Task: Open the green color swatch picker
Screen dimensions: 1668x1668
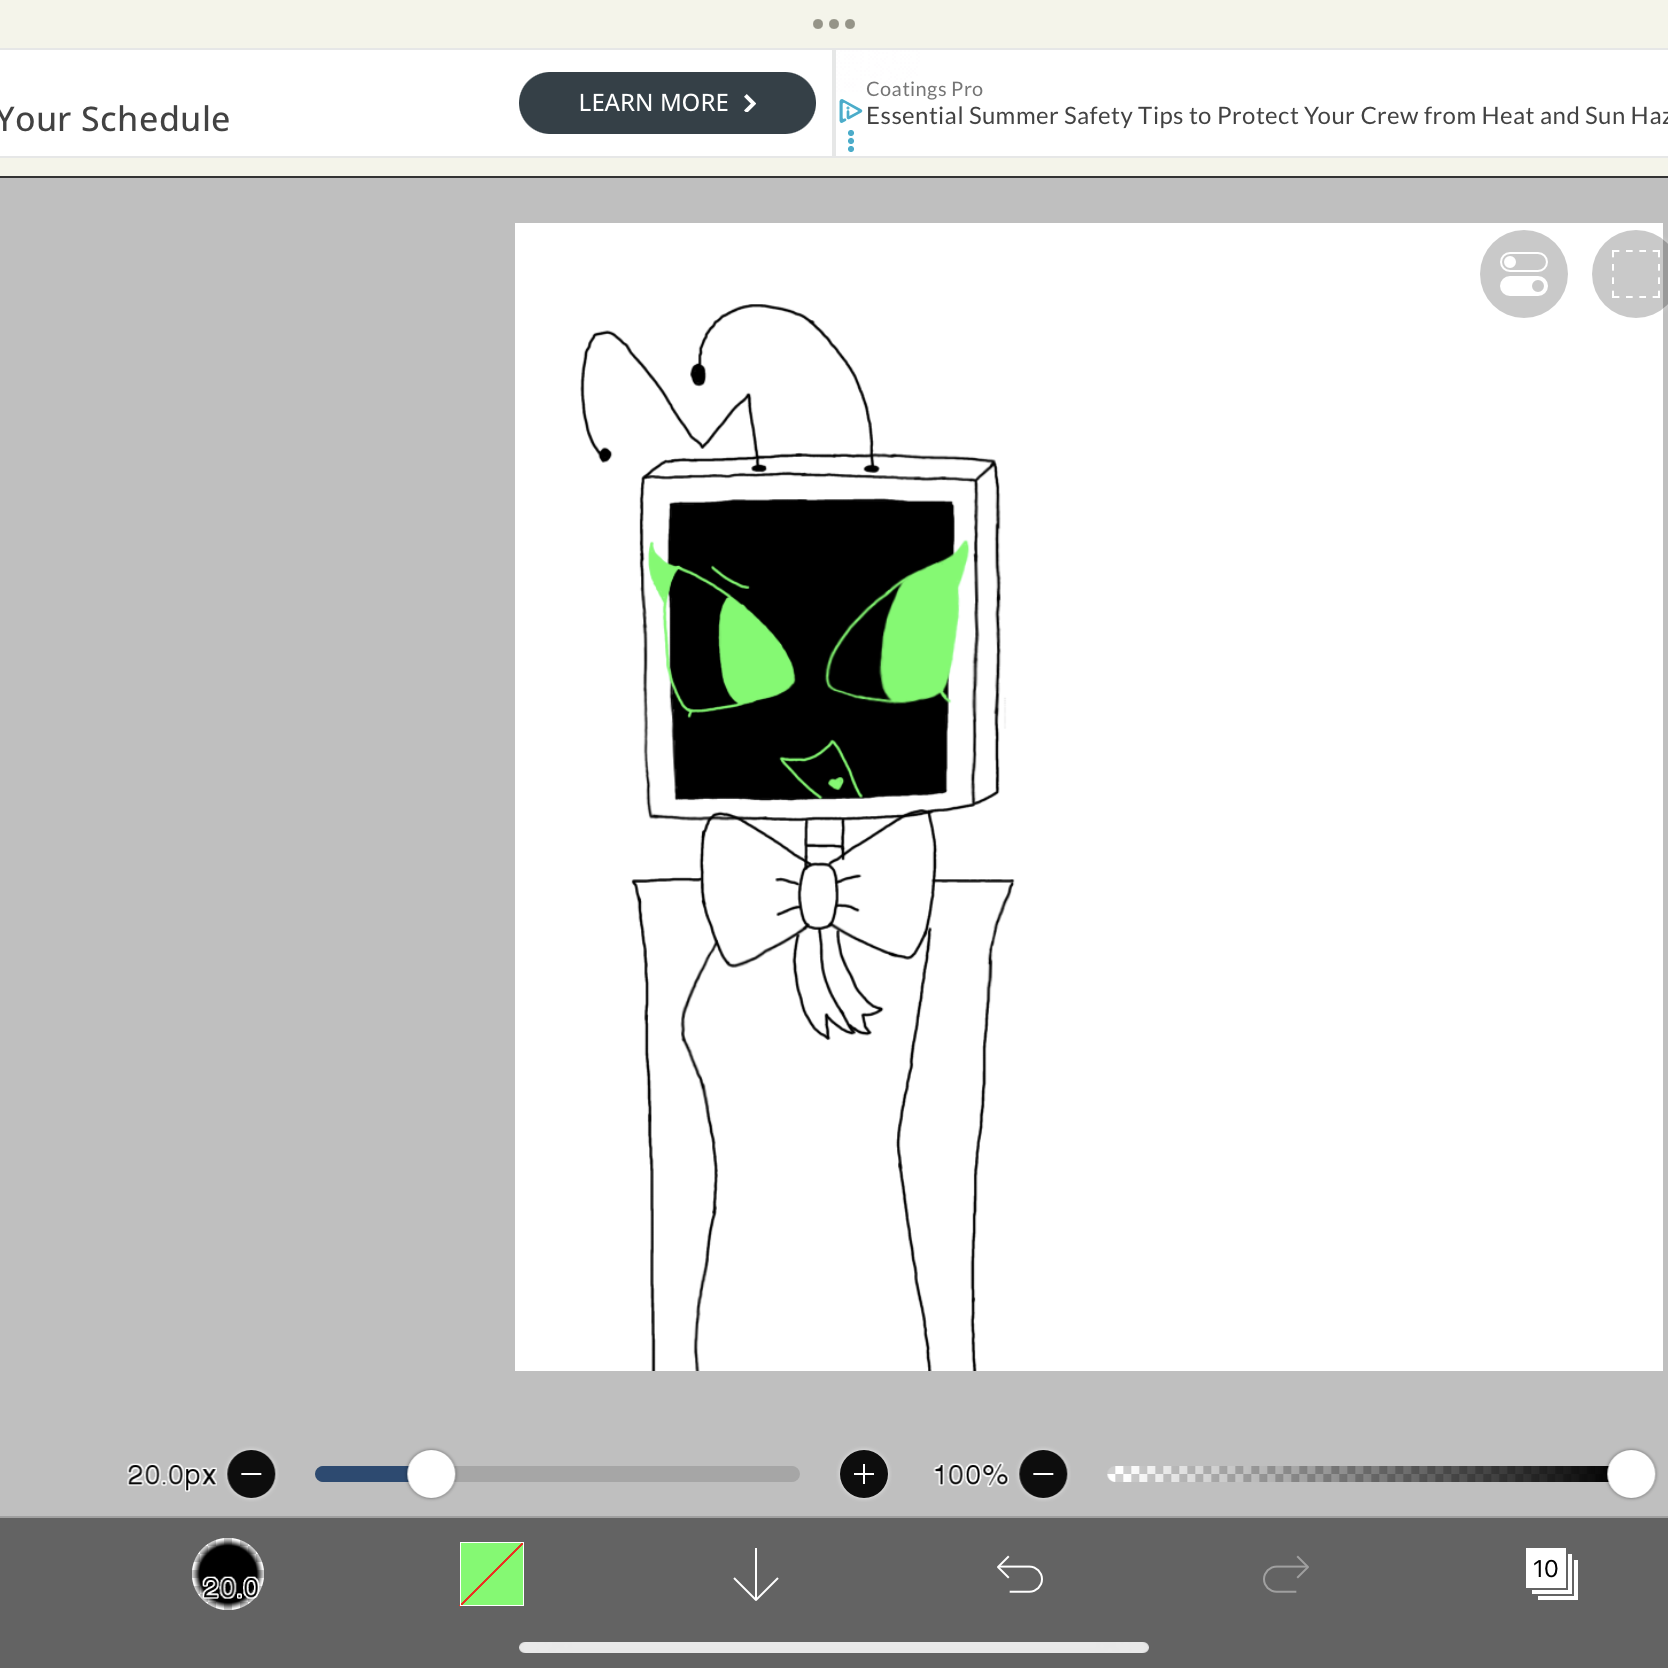Action: coord(492,1574)
